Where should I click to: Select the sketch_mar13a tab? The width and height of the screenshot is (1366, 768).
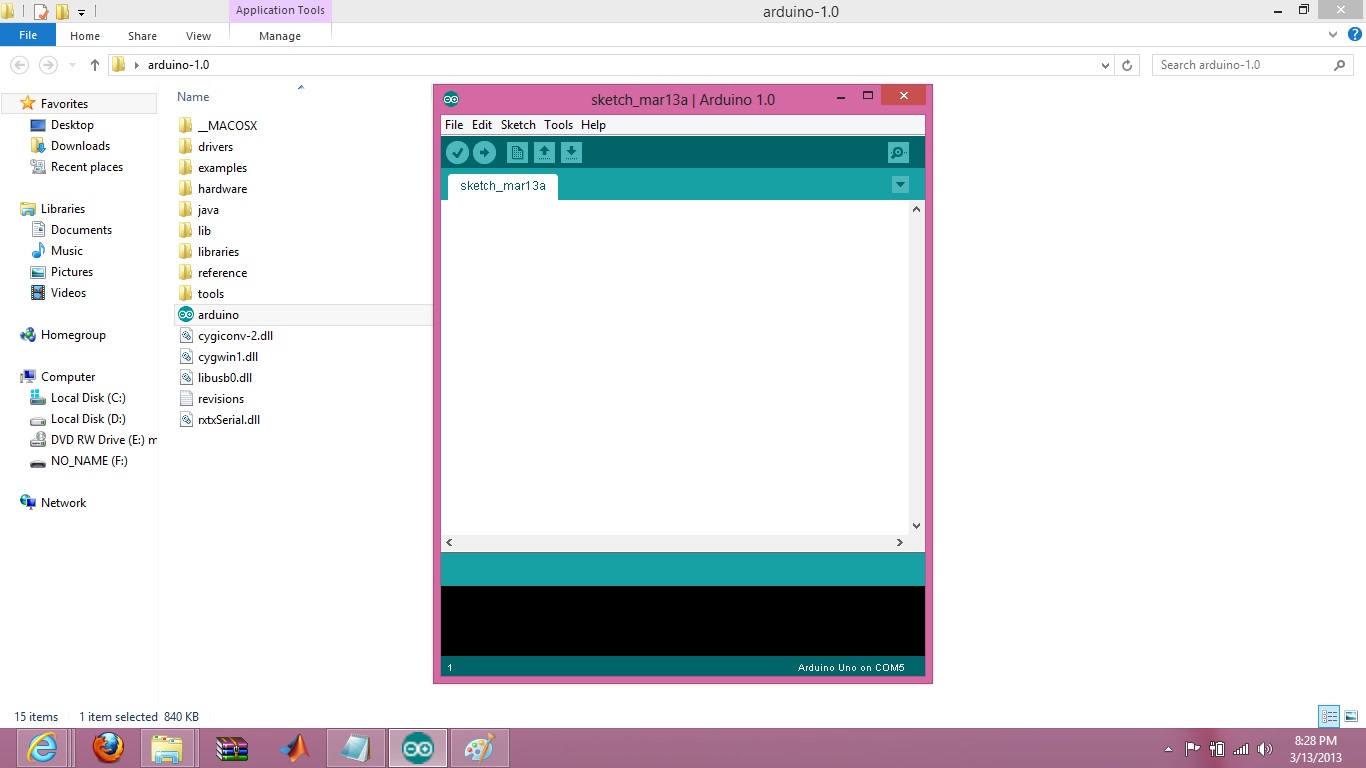[503, 186]
